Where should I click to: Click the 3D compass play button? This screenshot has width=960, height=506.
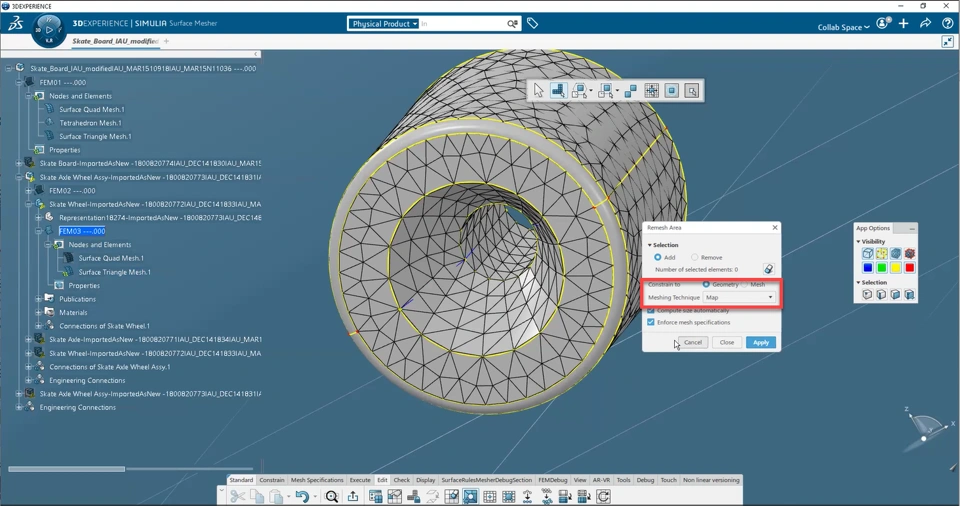click(x=47, y=29)
